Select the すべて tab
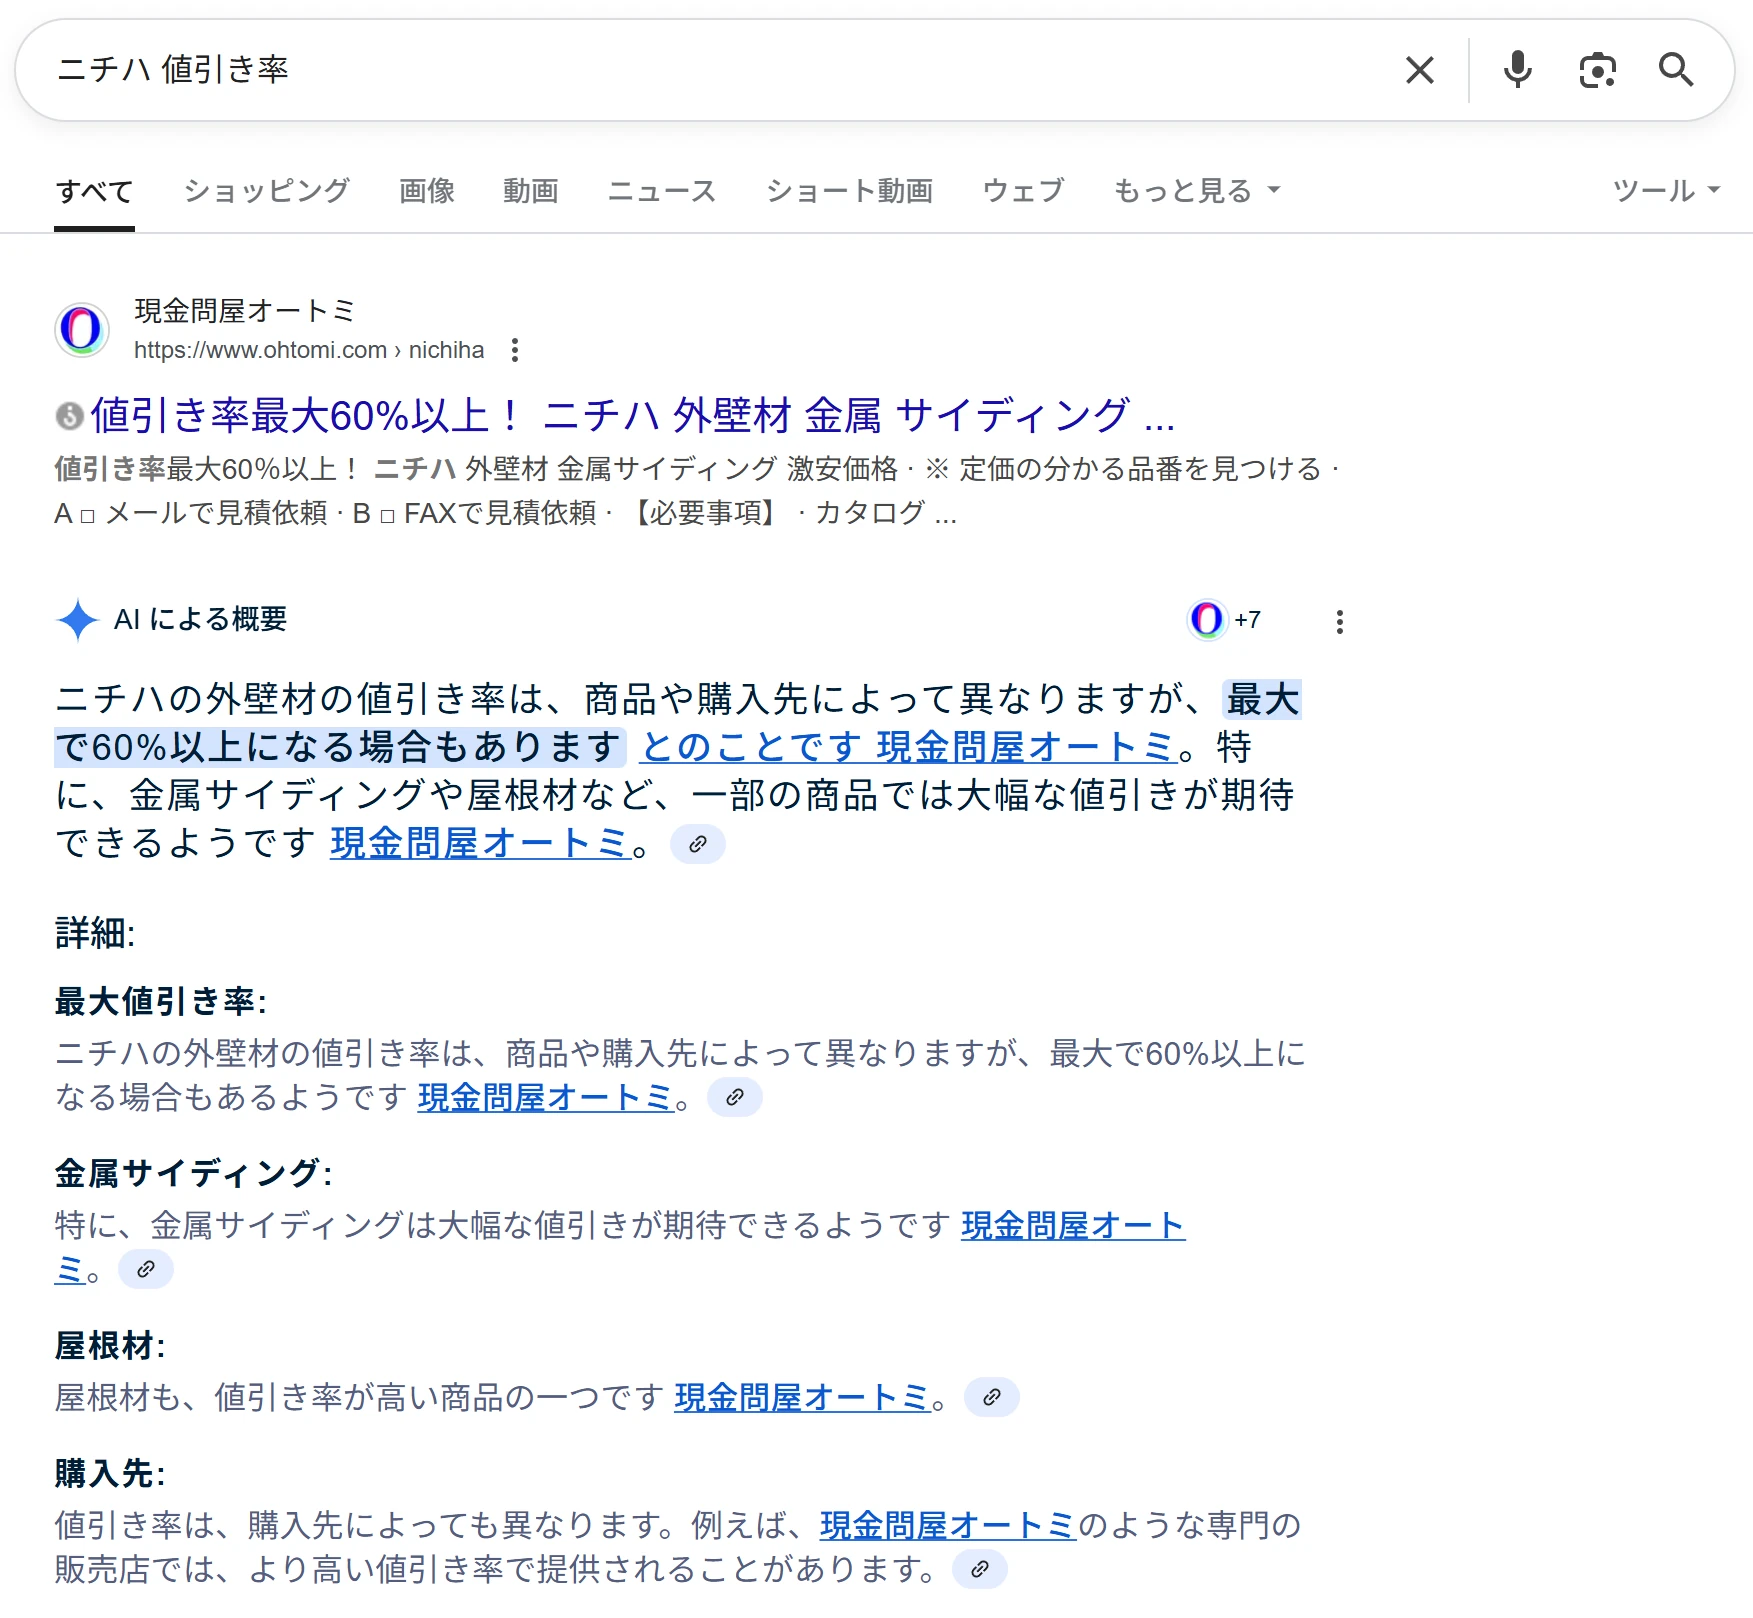The width and height of the screenshot is (1753, 1618). [x=94, y=191]
